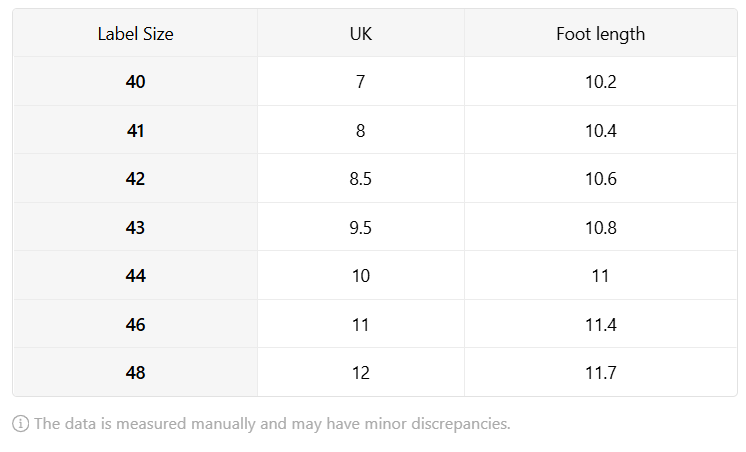The height and width of the screenshot is (452, 746).
Task: Click the foot length 10.8 cell
Action: coord(600,227)
